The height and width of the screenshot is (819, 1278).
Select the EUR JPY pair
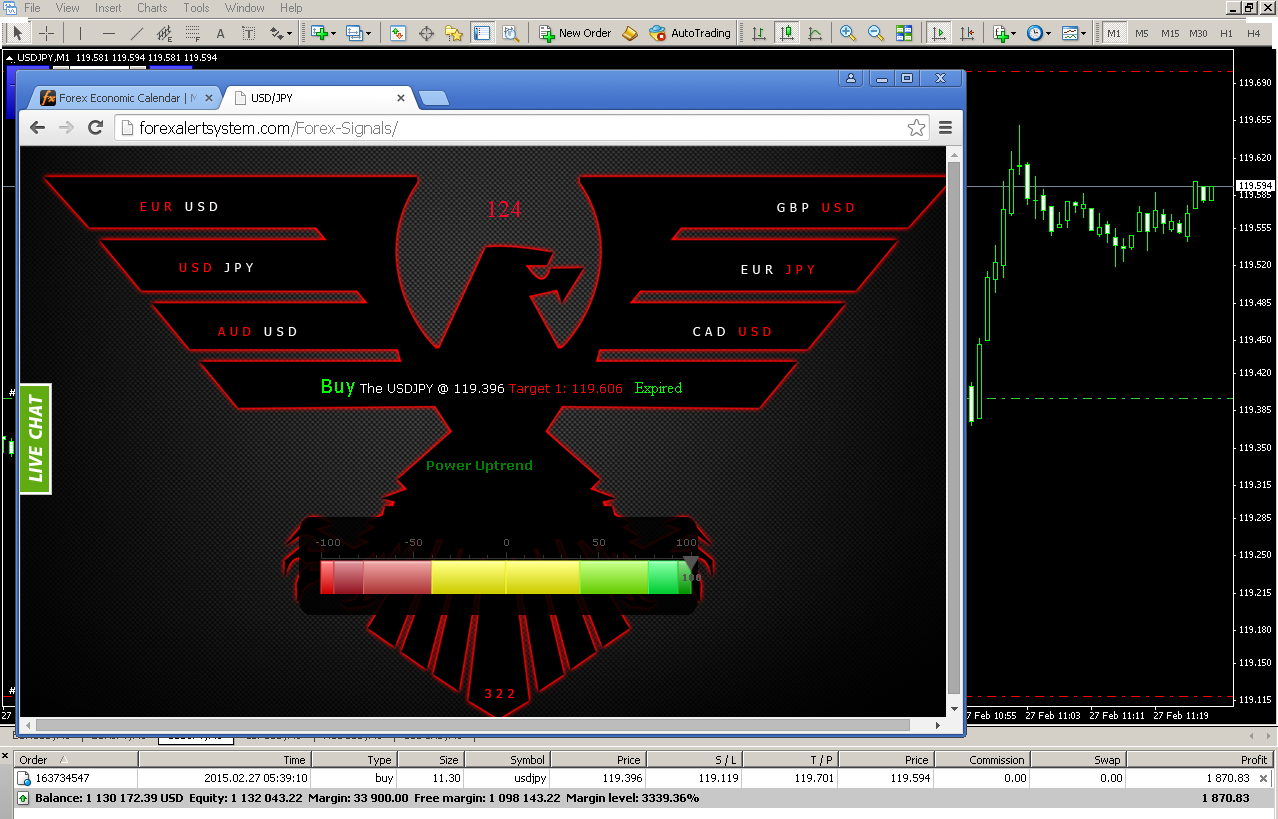pyautogui.click(x=778, y=270)
